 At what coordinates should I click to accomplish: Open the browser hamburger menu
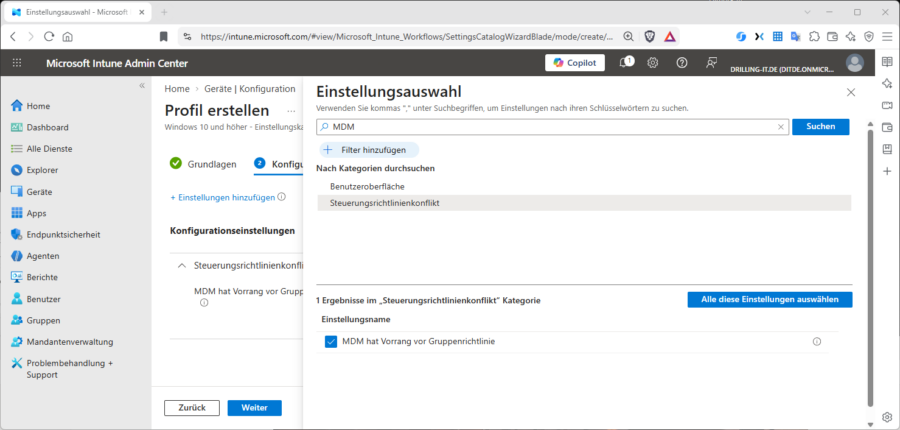tap(887, 37)
